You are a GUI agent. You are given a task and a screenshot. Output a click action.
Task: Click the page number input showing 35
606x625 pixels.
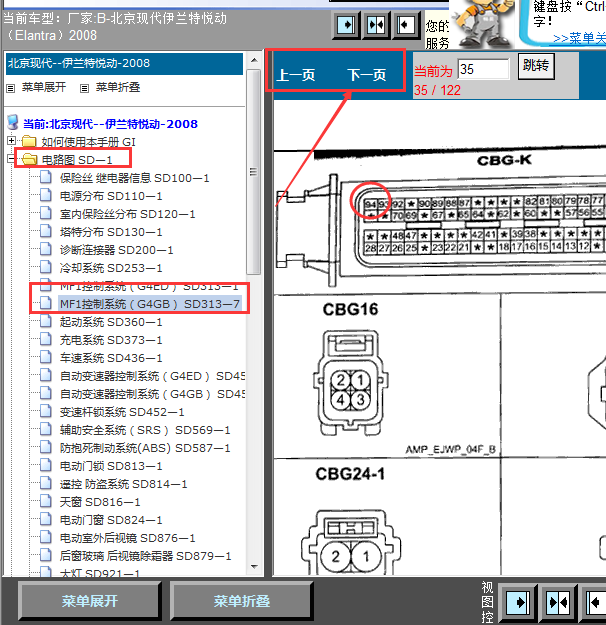coord(484,69)
